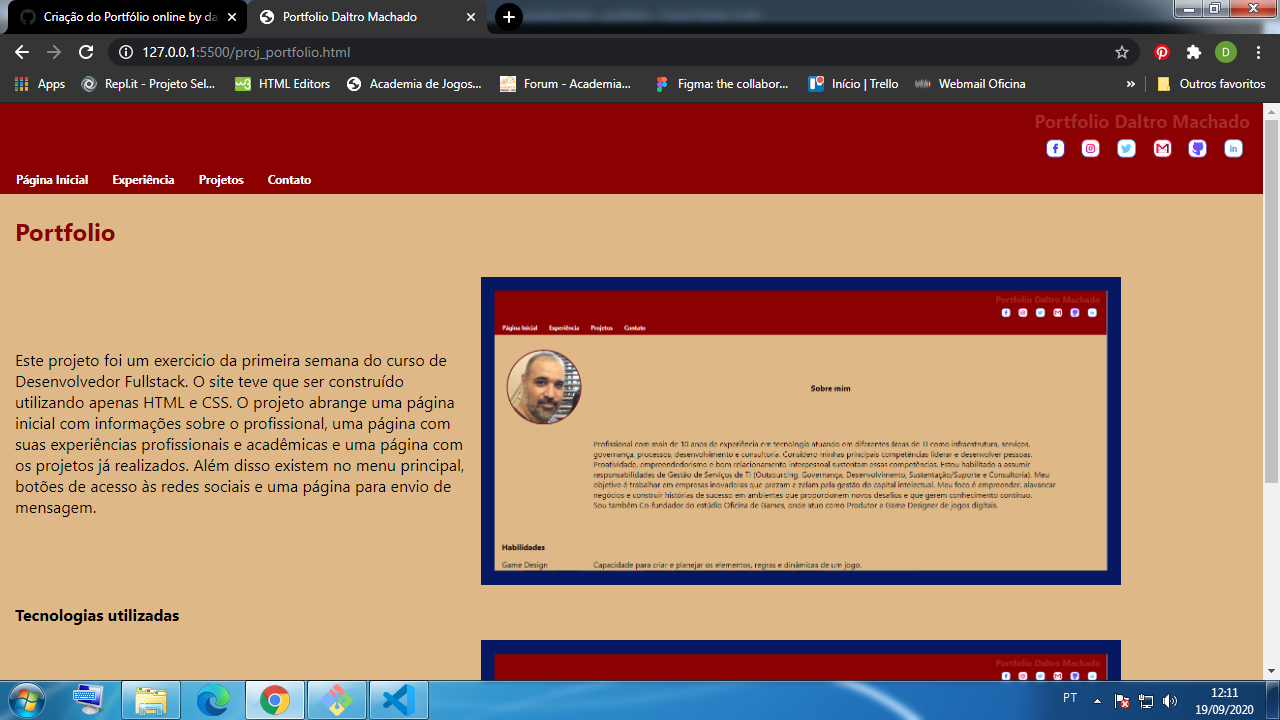Screen dimensions: 1280x720
Task: Open the Windows Start button
Action: (x=26, y=700)
